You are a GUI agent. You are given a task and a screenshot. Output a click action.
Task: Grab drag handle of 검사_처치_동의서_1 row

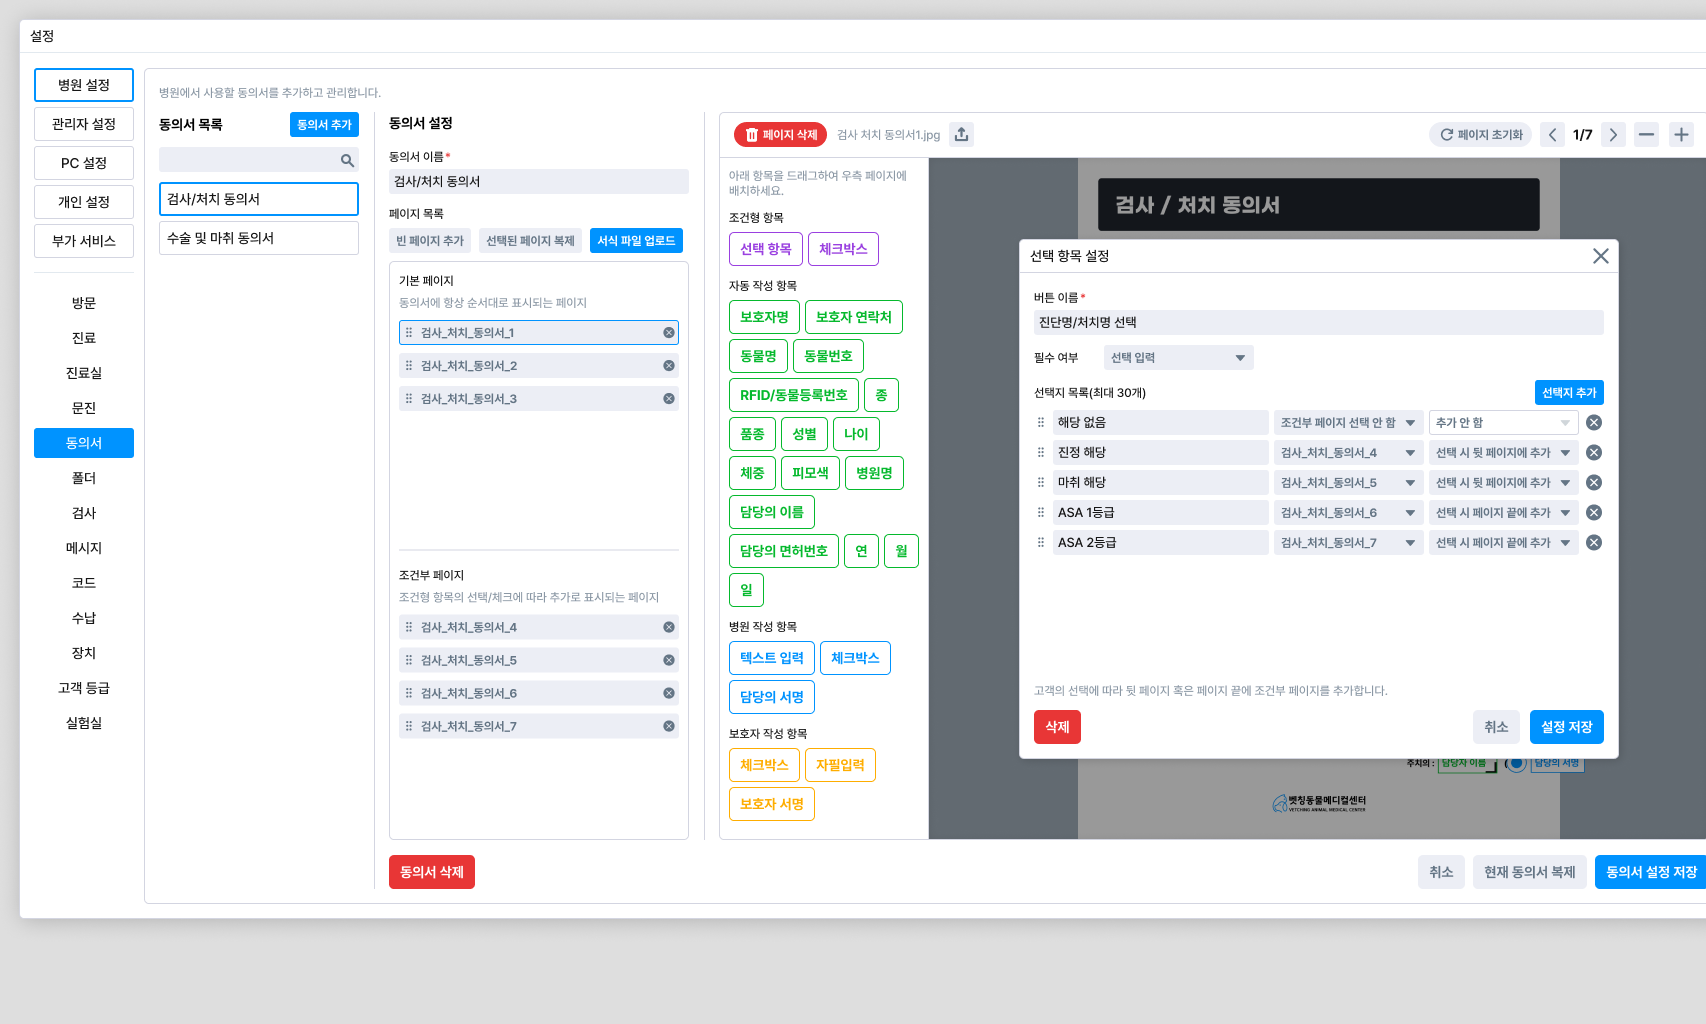(409, 332)
